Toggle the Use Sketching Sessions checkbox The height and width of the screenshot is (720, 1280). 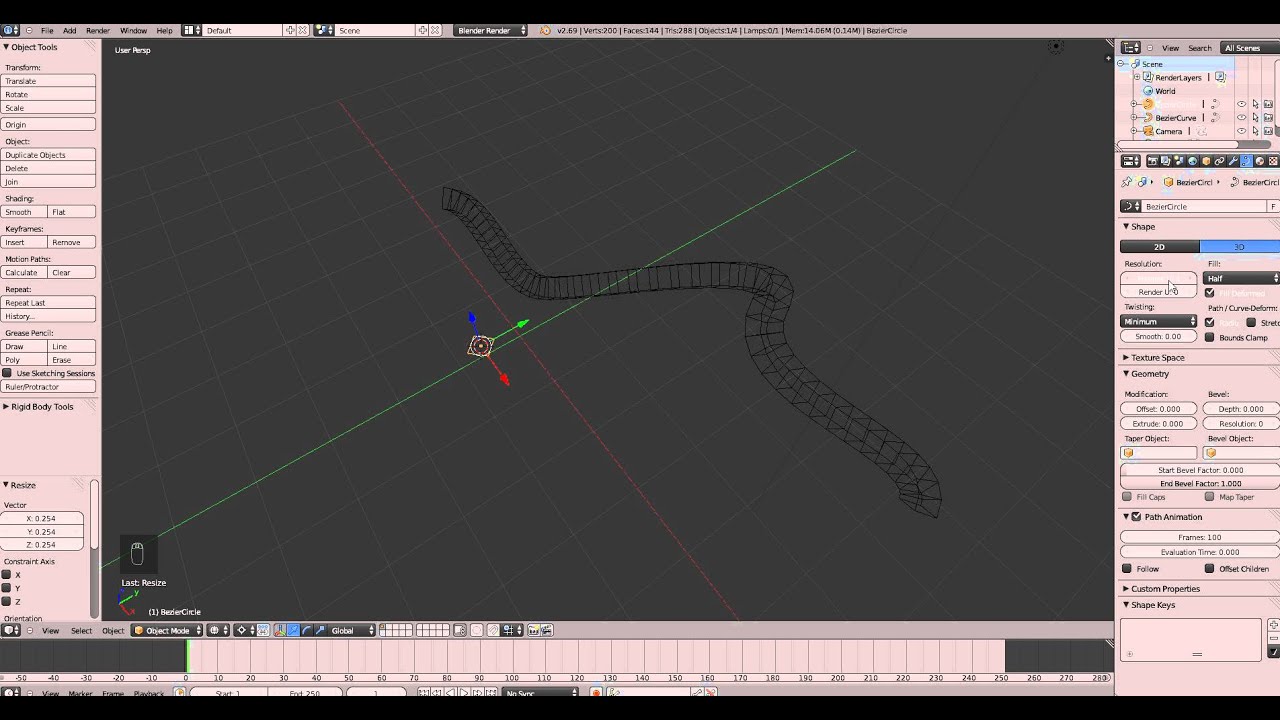7,373
